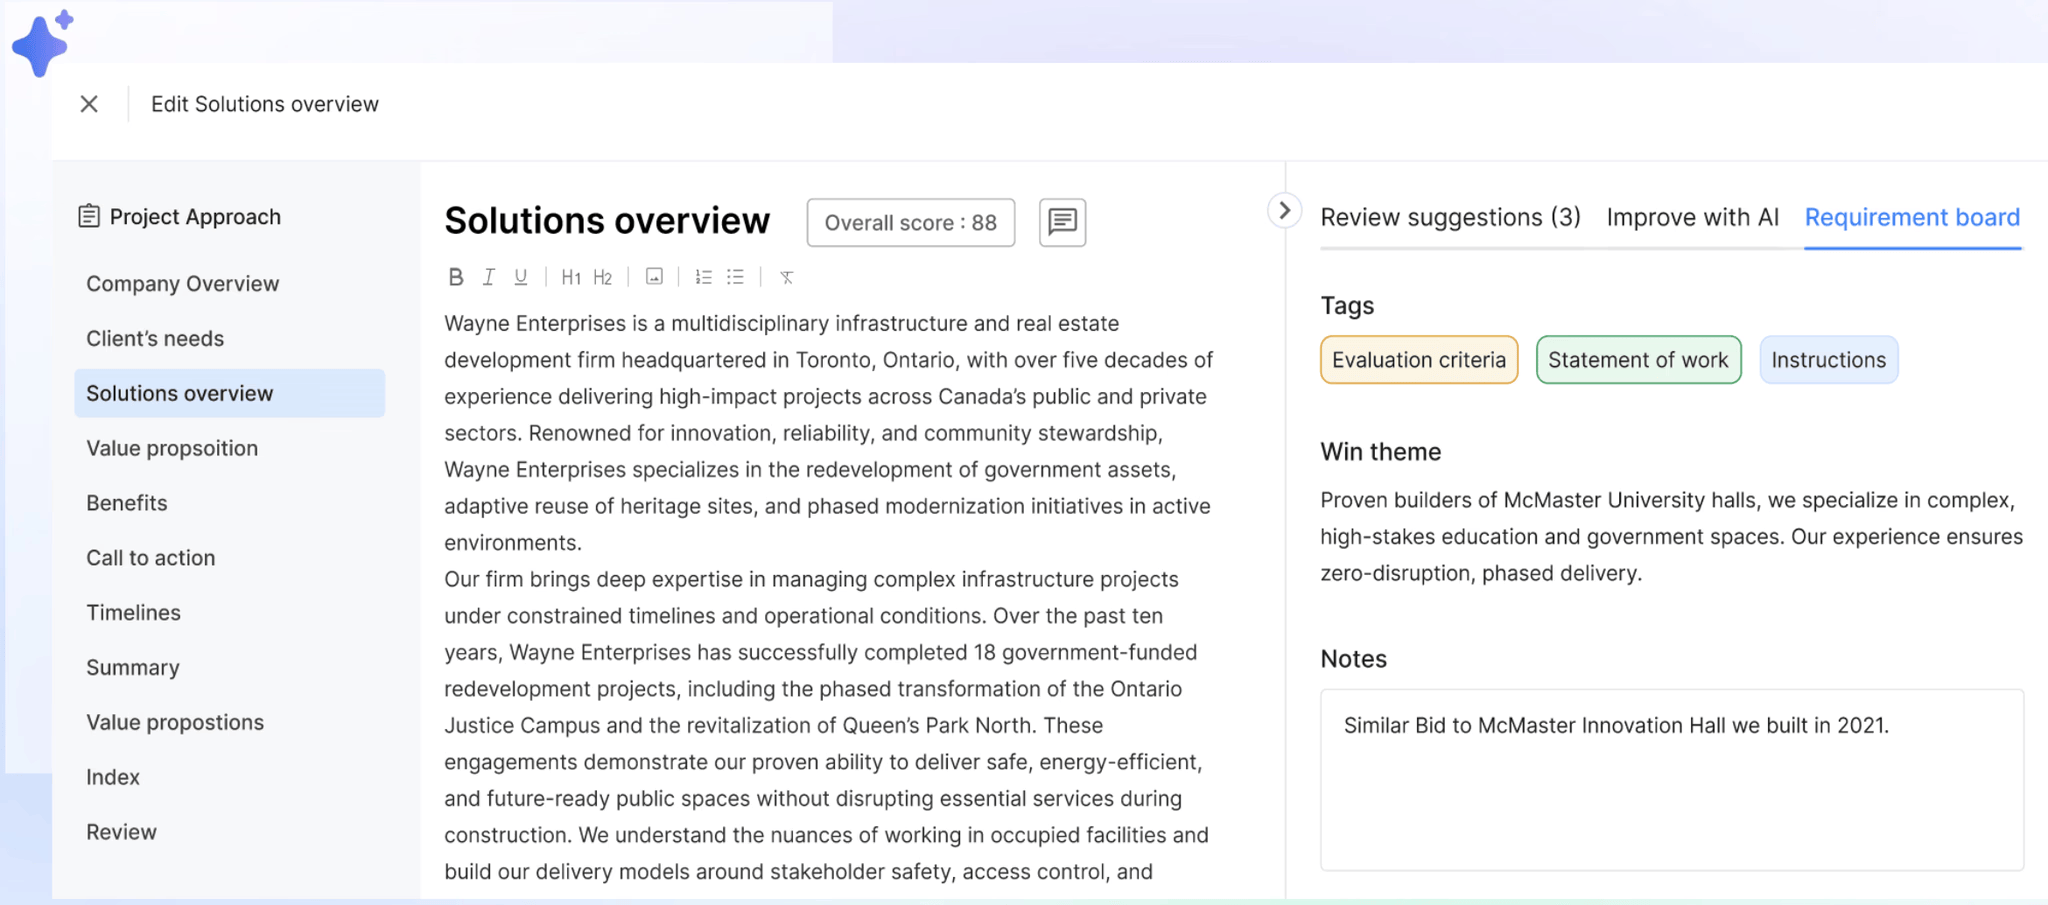Image resolution: width=2048 pixels, height=905 pixels.
Task: Select the Project Approach clipboard icon
Action: point(89,215)
